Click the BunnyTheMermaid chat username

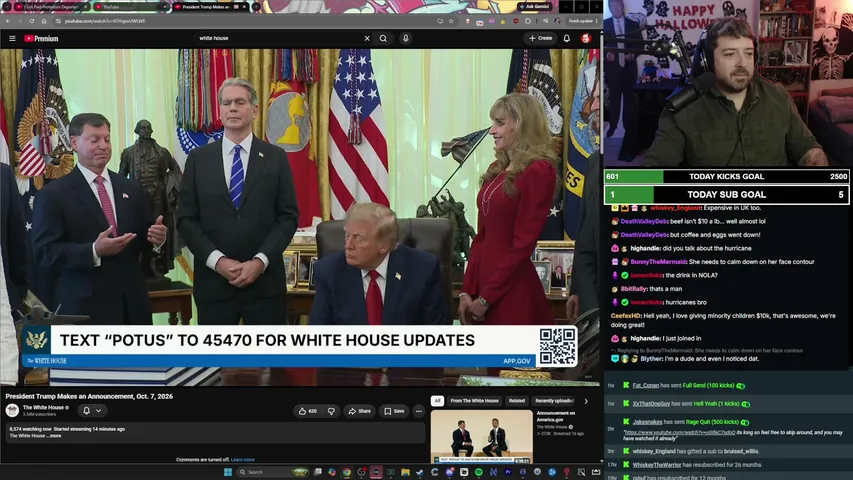[x=658, y=262]
